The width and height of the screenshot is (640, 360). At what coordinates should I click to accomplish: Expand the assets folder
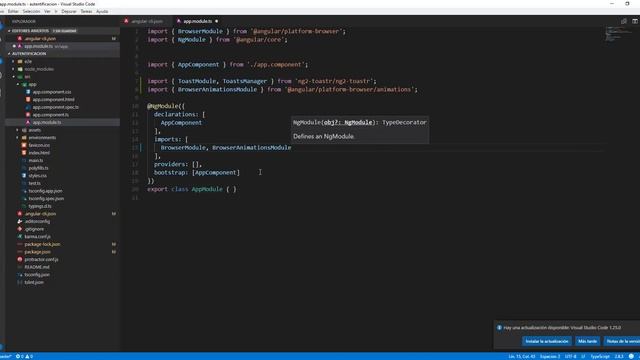(34, 130)
